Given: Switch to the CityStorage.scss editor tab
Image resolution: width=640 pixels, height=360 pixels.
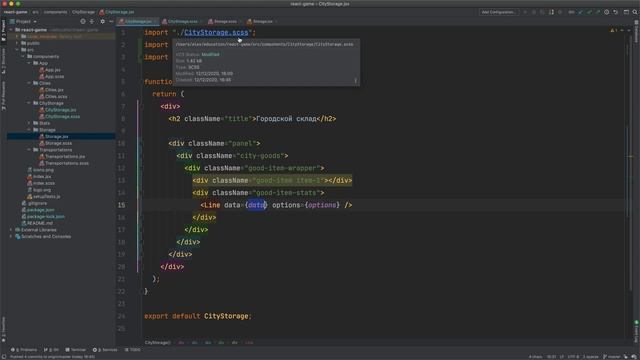Looking at the screenshot, I should pos(182,21).
